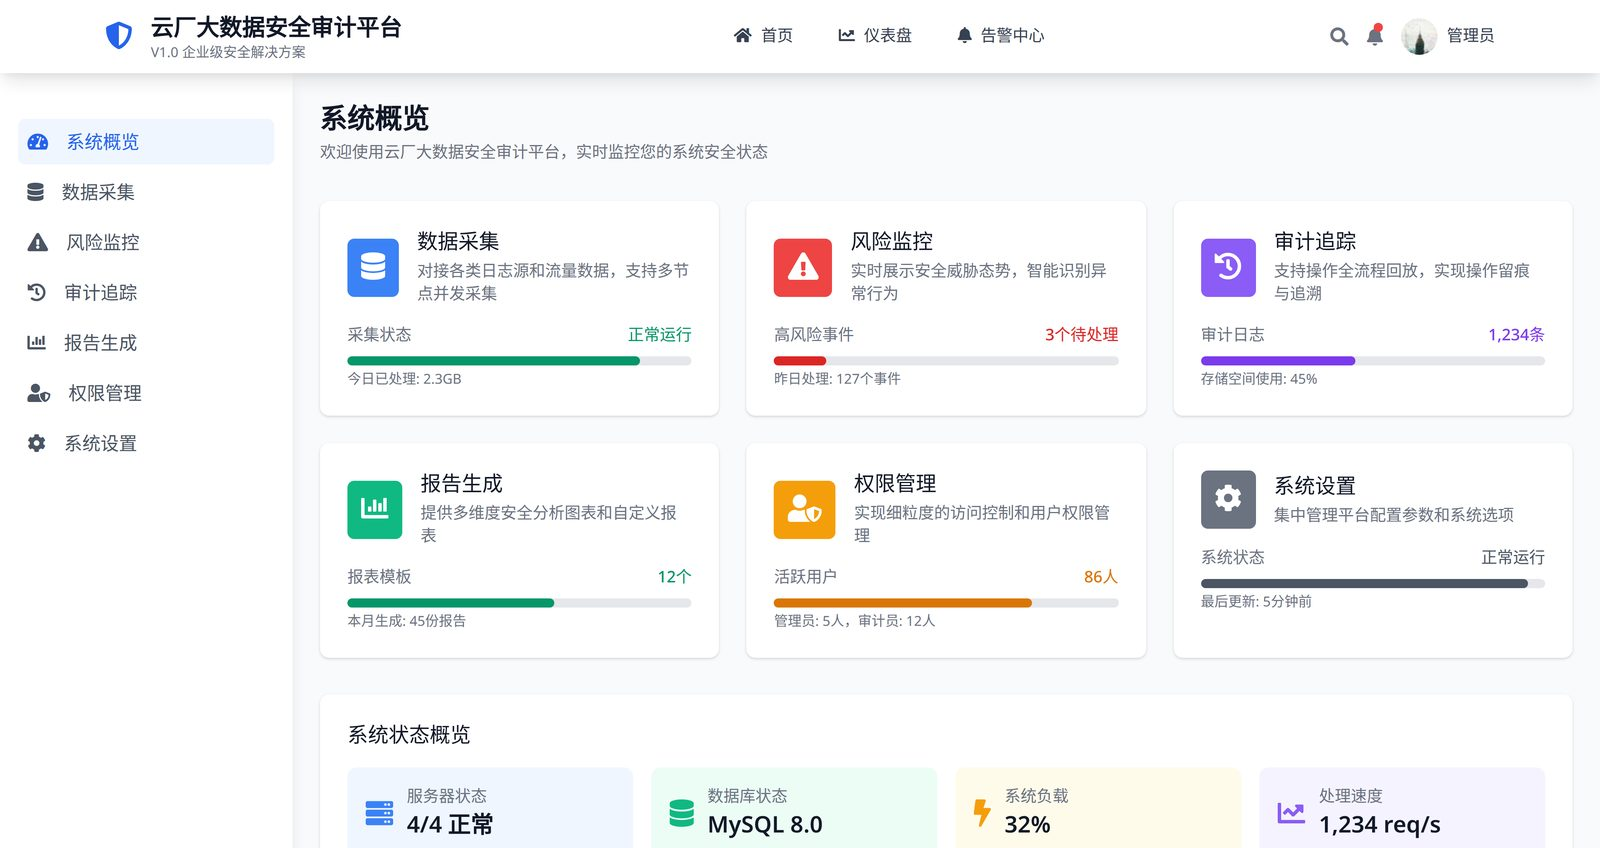Click 最后更新: 5分钟前 text
Viewport: 1600px width, 848px height.
click(1256, 601)
